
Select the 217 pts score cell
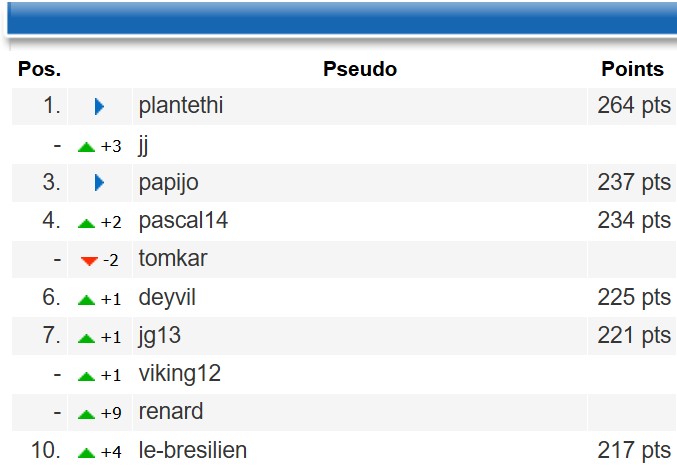point(632,451)
